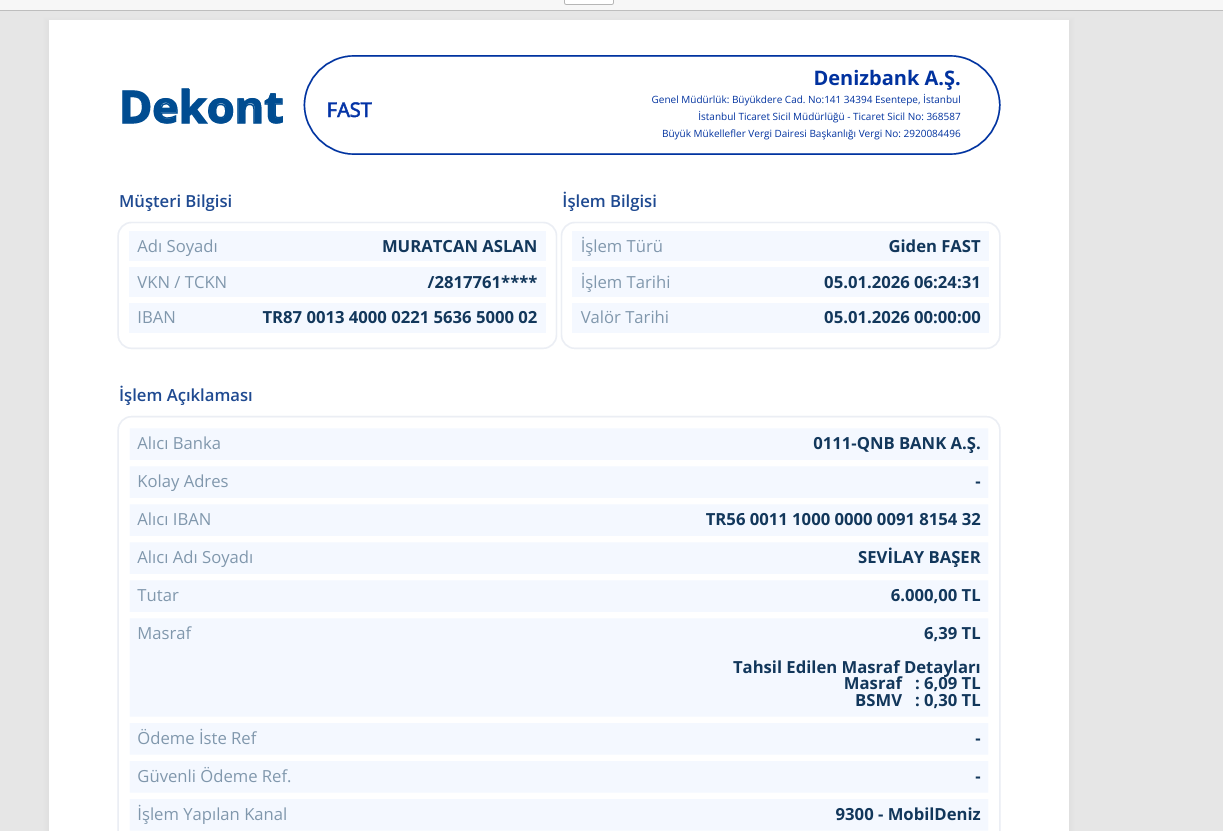Click the Müşteri Bilgisi section heading
Image resolution: width=1223 pixels, height=831 pixels.
point(175,201)
